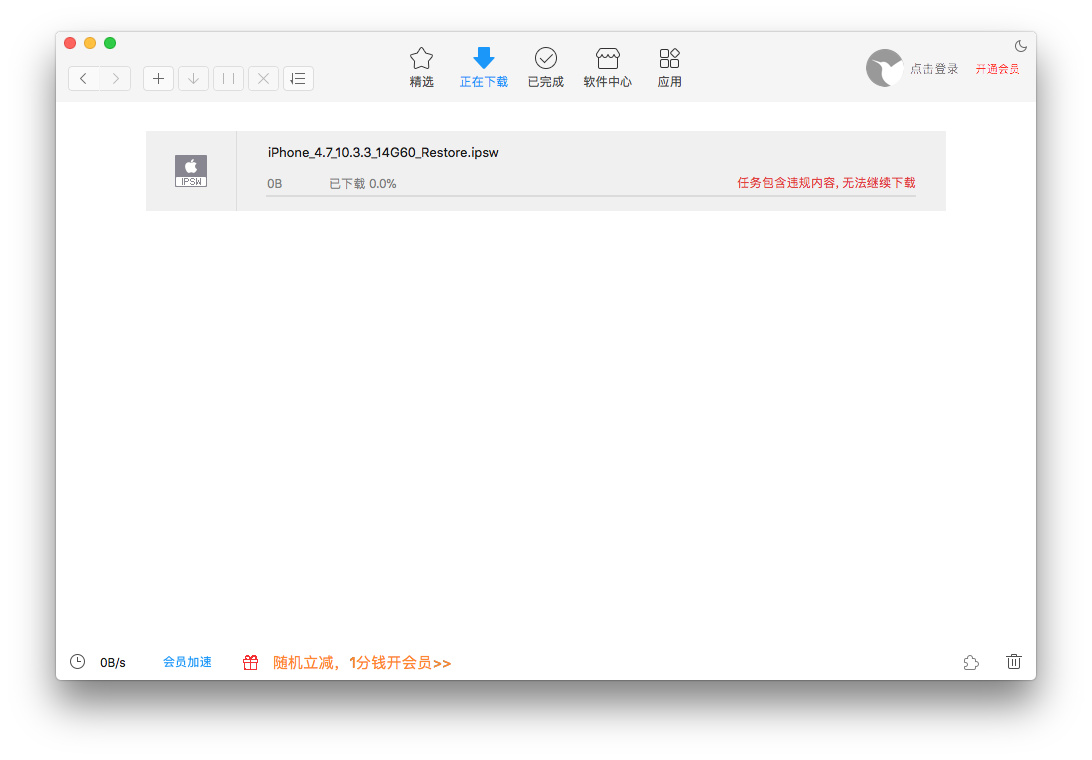Click the 0B size label
Viewport: 1092px width, 760px height.
pos(274,184)
